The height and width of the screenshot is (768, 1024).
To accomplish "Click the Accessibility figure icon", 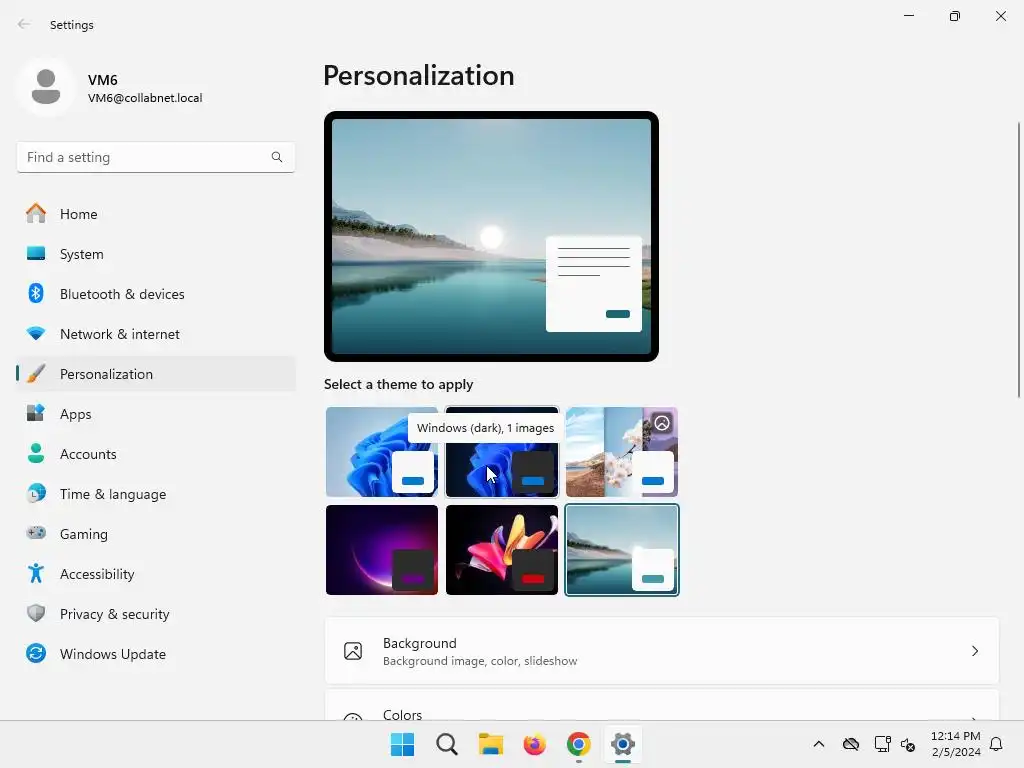I will click(x=36, y=573).
